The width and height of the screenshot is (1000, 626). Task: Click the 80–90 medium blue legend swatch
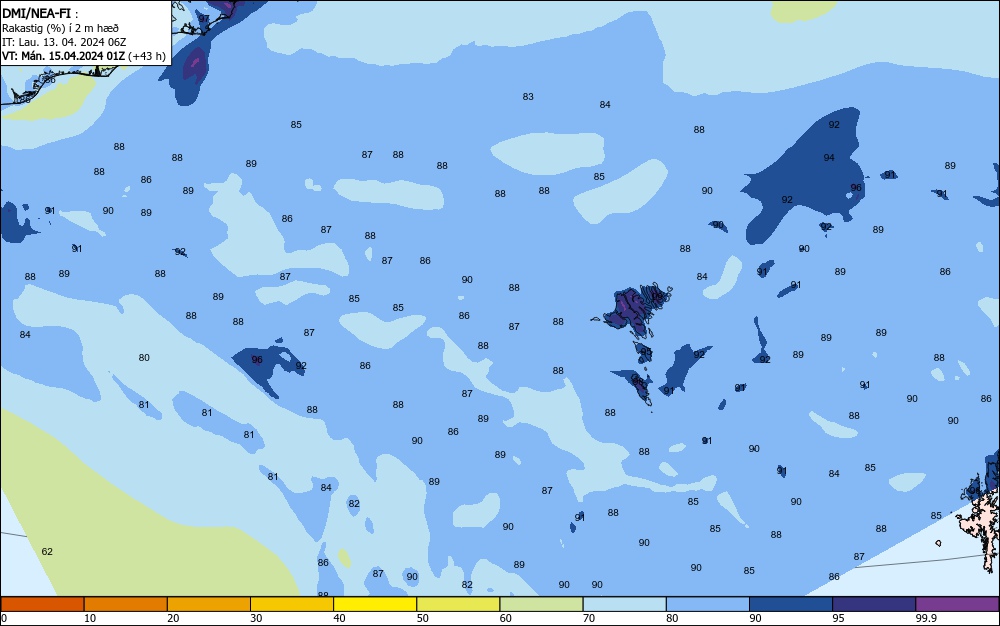[708, 604]
